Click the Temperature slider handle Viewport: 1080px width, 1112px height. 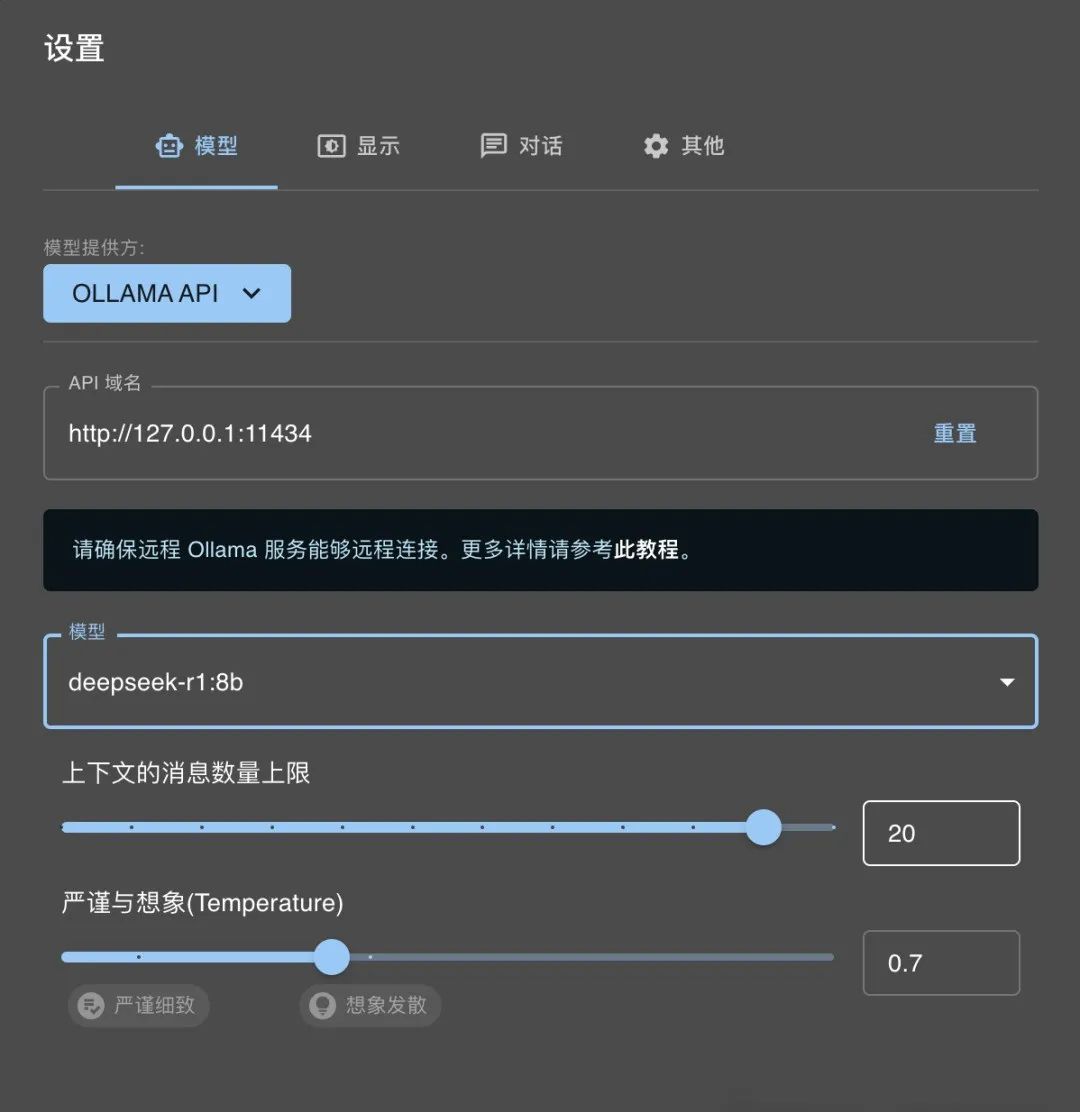click(332, 957)
